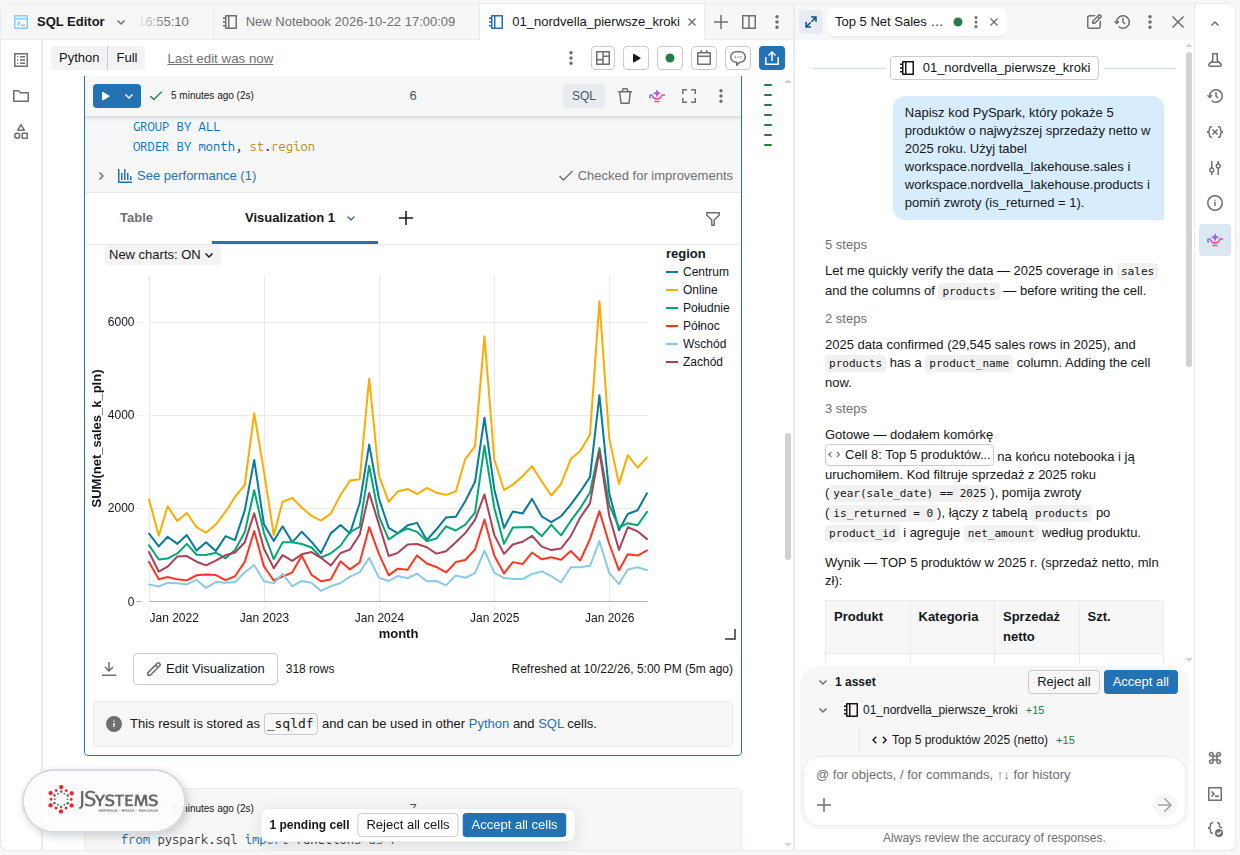The image size is (1240, 855).
Task: Open the comments speech bubble icon
Action: click(x=738, y=58)
